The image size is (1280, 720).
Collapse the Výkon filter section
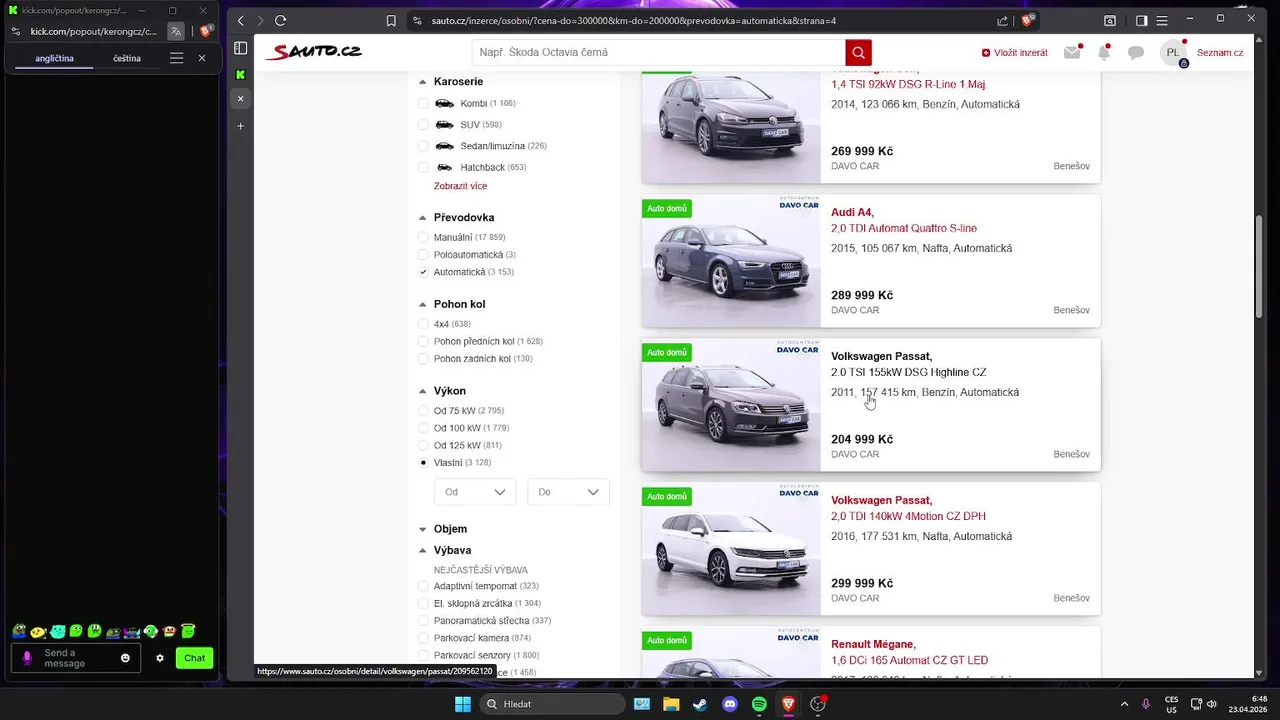pos(422,391)
